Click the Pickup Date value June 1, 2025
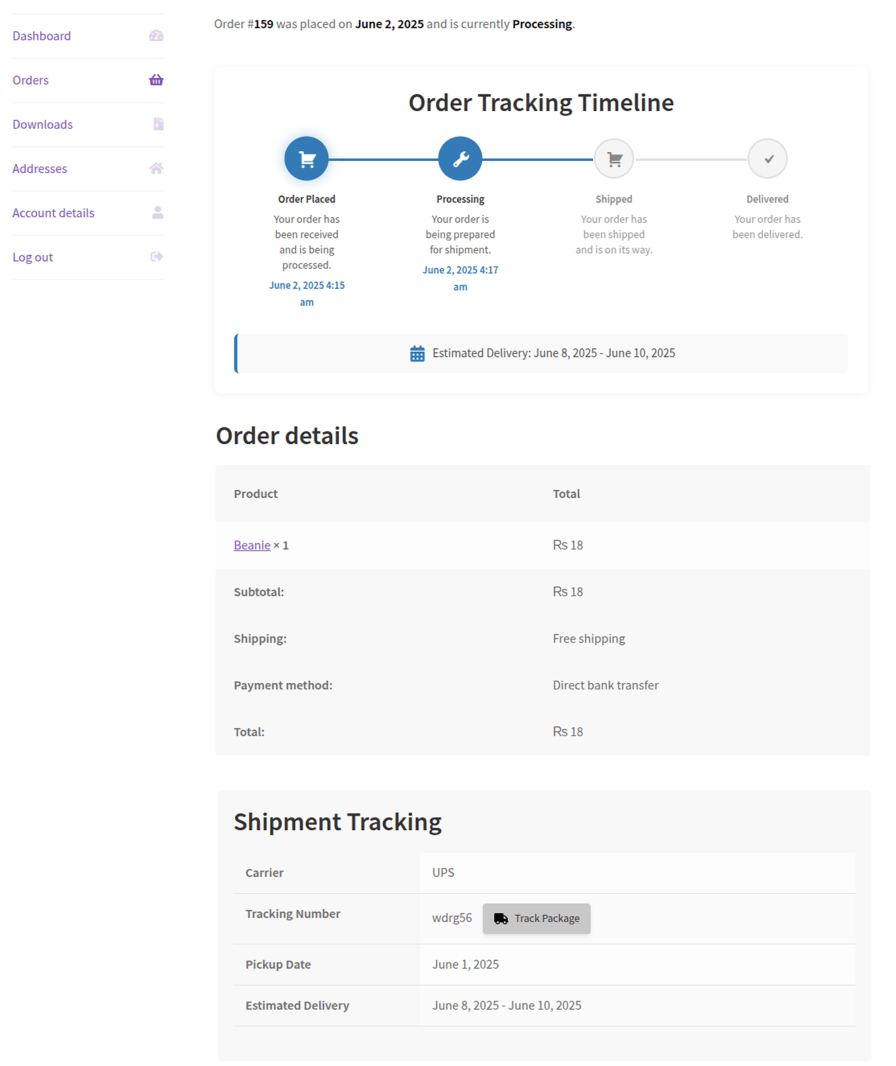Viewport: 896px width, 1066px height. click(x=465, y=964)
